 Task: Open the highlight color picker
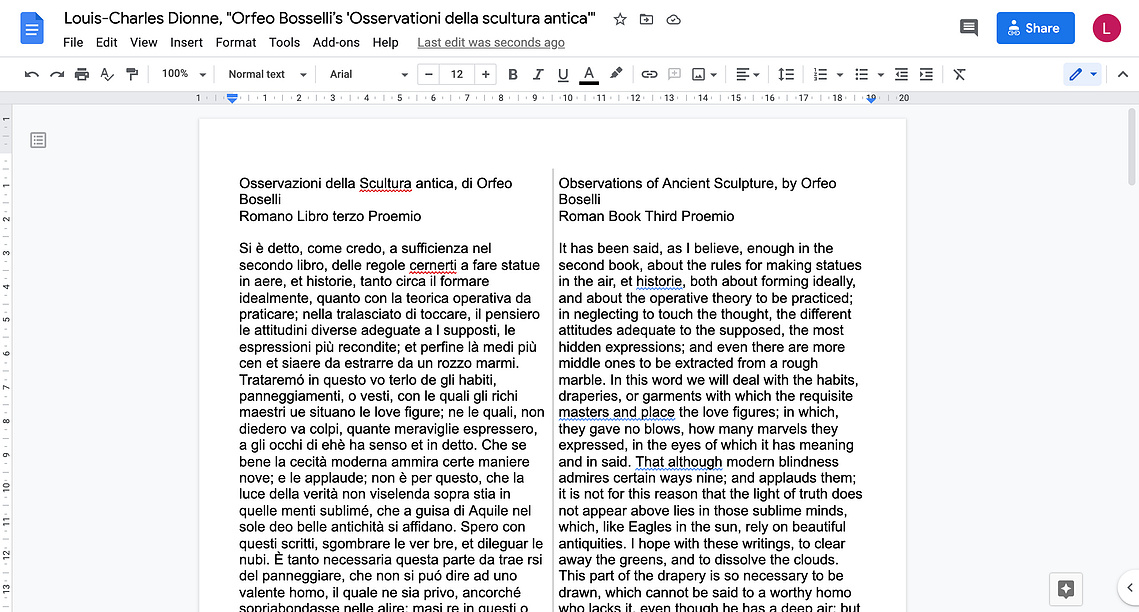click(616, 74)
